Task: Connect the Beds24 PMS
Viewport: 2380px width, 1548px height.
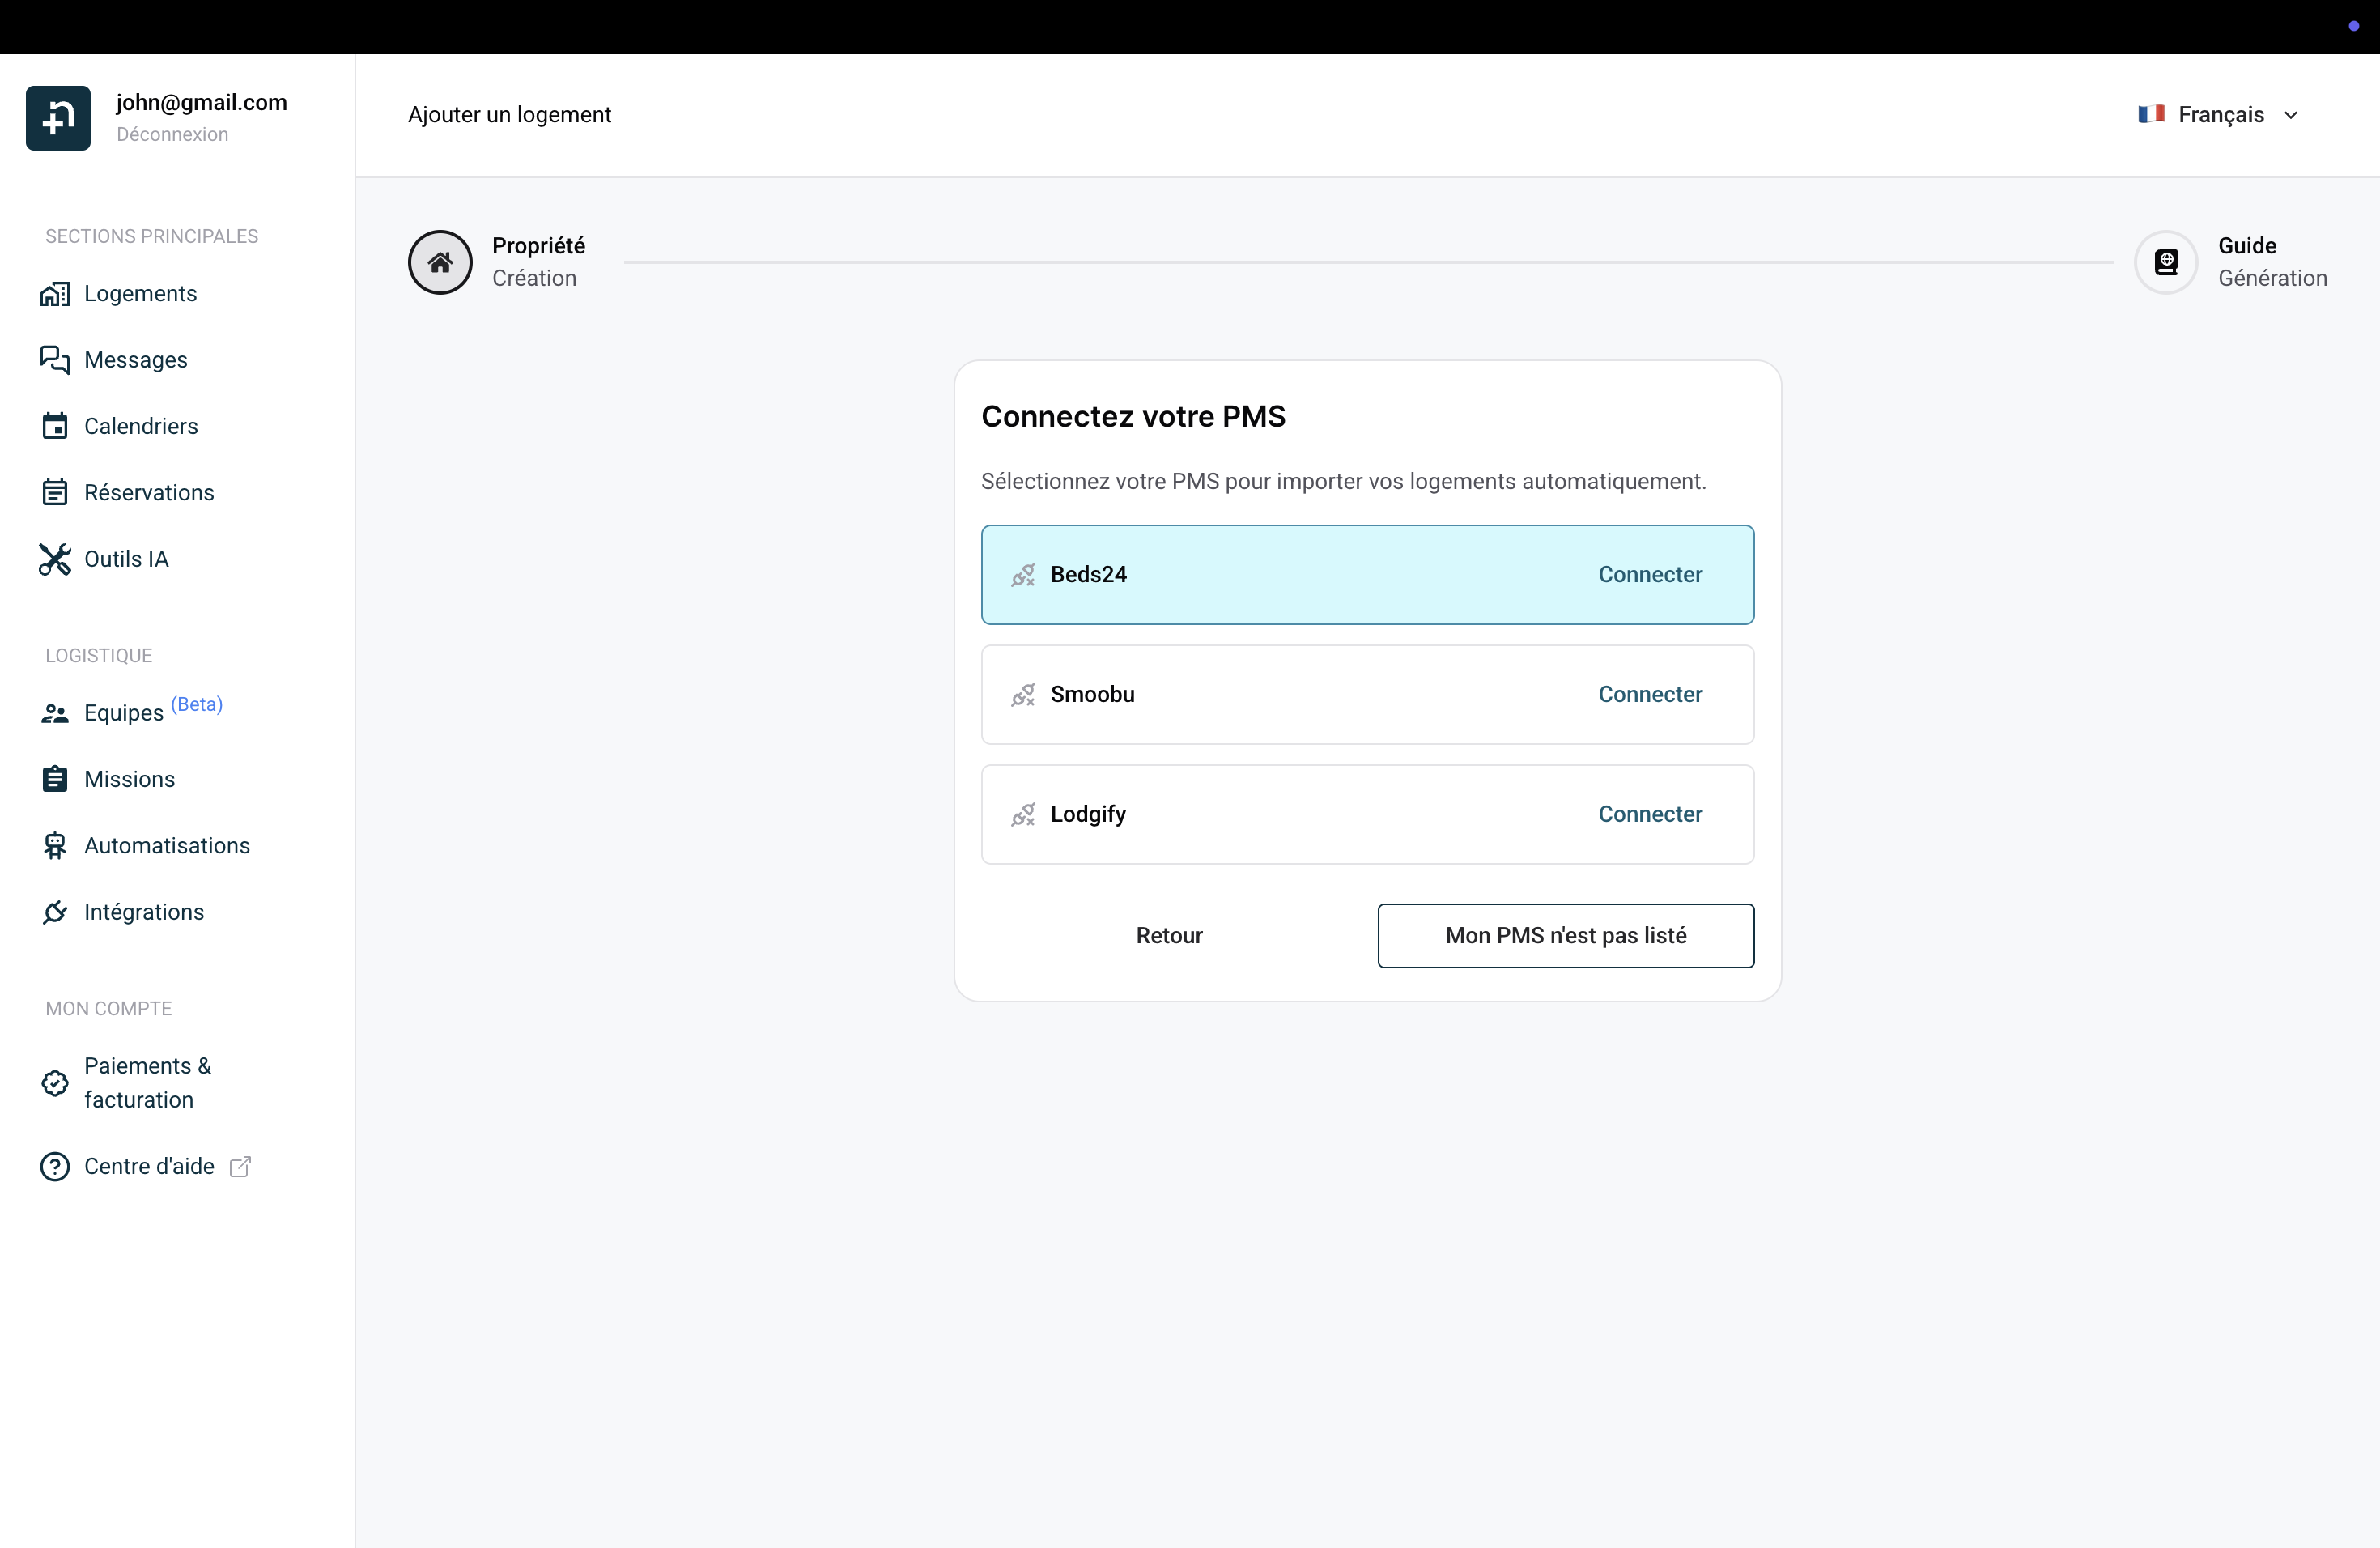Action: 1650,575
